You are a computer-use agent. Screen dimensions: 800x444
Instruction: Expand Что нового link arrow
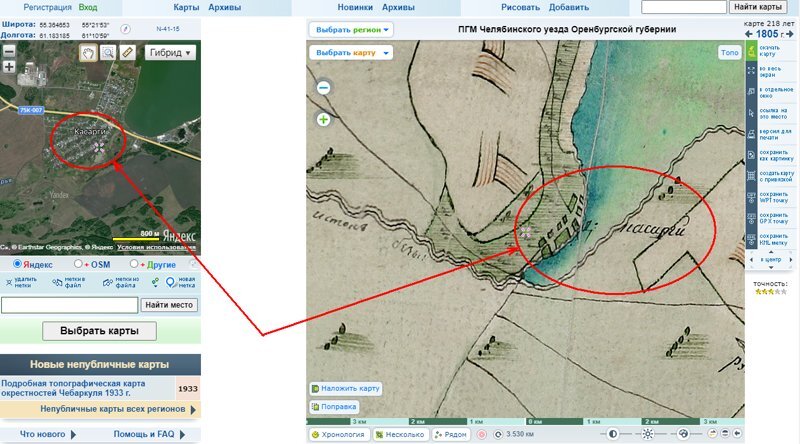[x=73, y=435]
